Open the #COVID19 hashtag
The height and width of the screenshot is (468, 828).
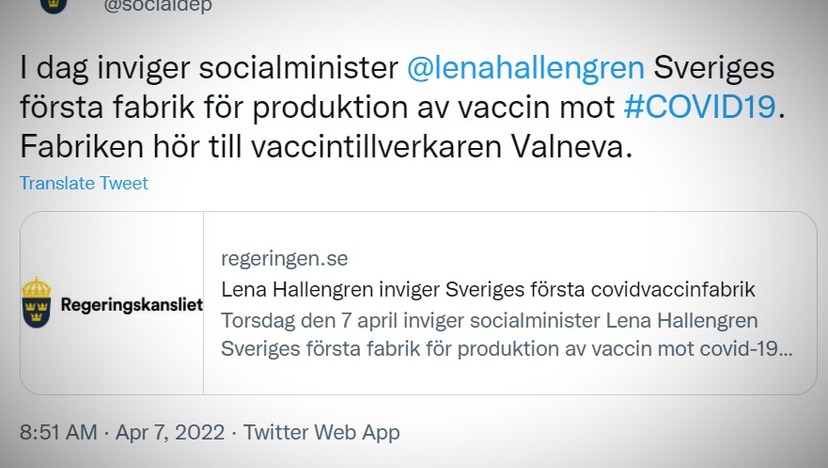[x=700, y=107]
